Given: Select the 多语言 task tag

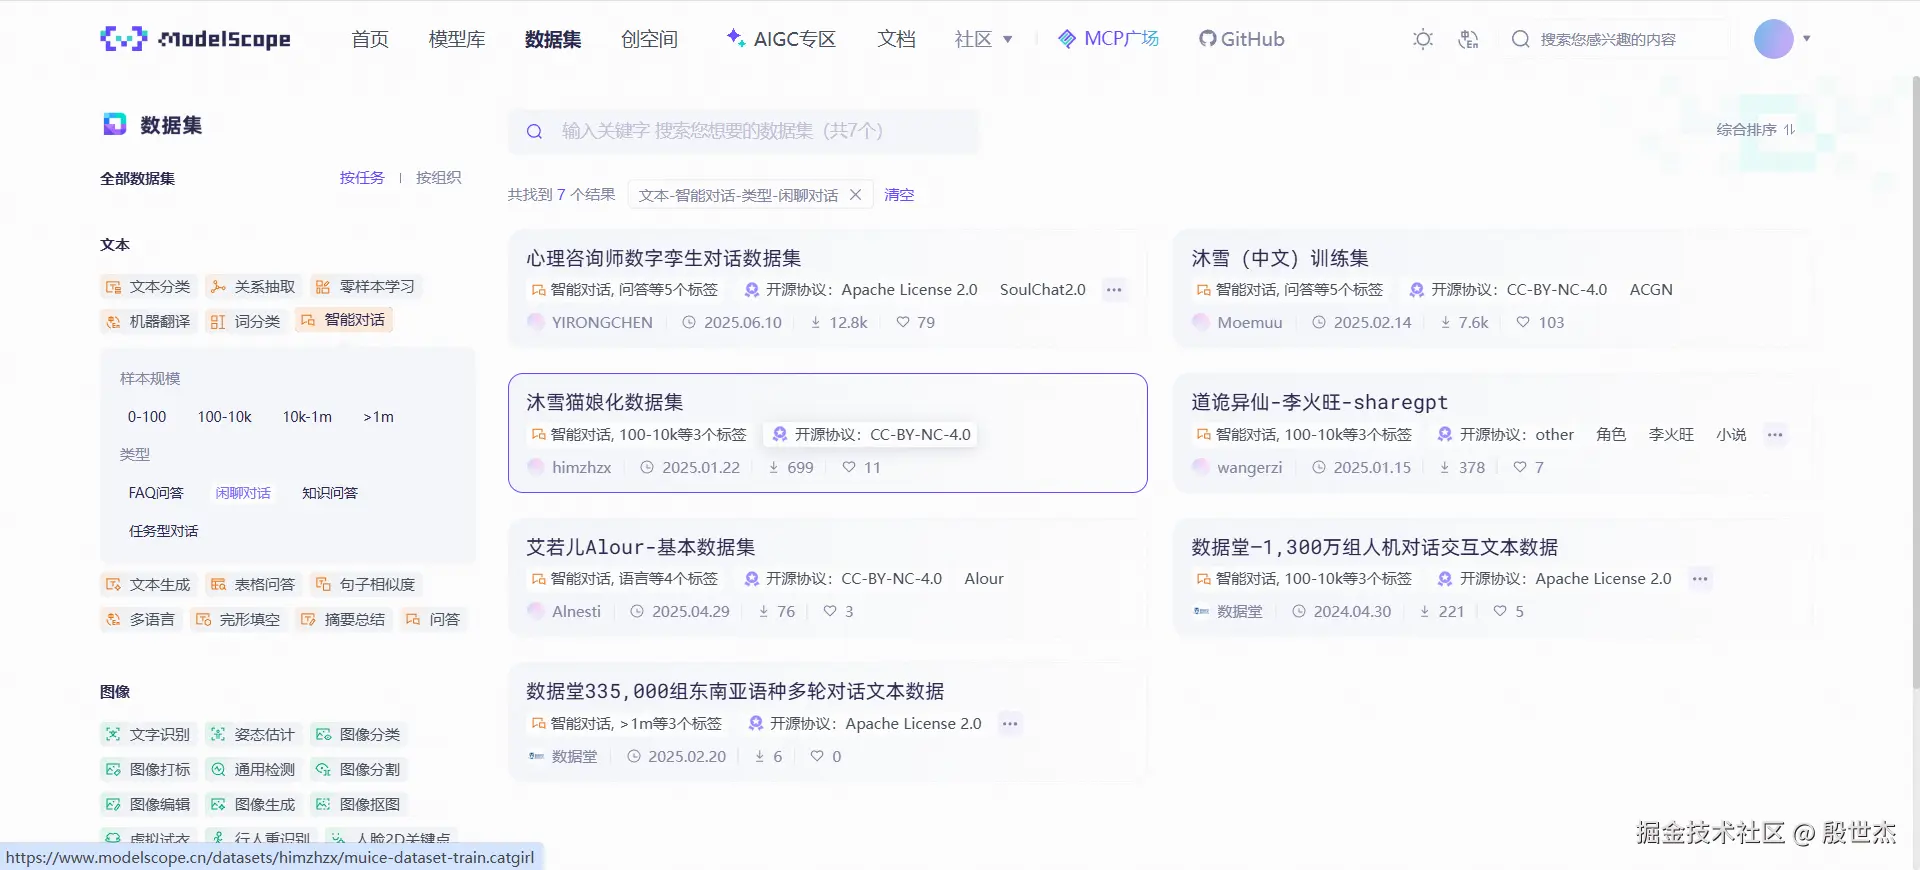Looking at the screenshot, I should (140, 620).
